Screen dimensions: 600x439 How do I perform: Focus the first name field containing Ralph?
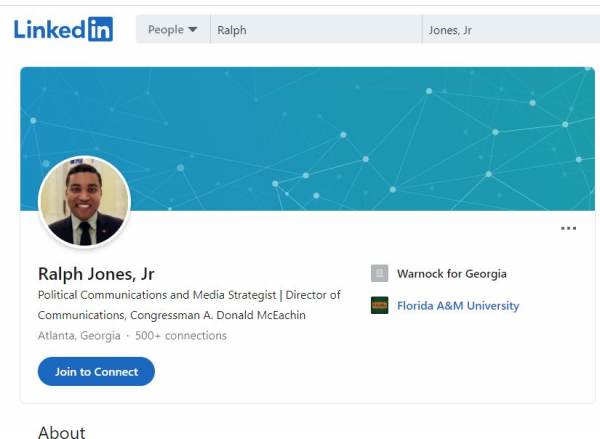click(315, 30)
